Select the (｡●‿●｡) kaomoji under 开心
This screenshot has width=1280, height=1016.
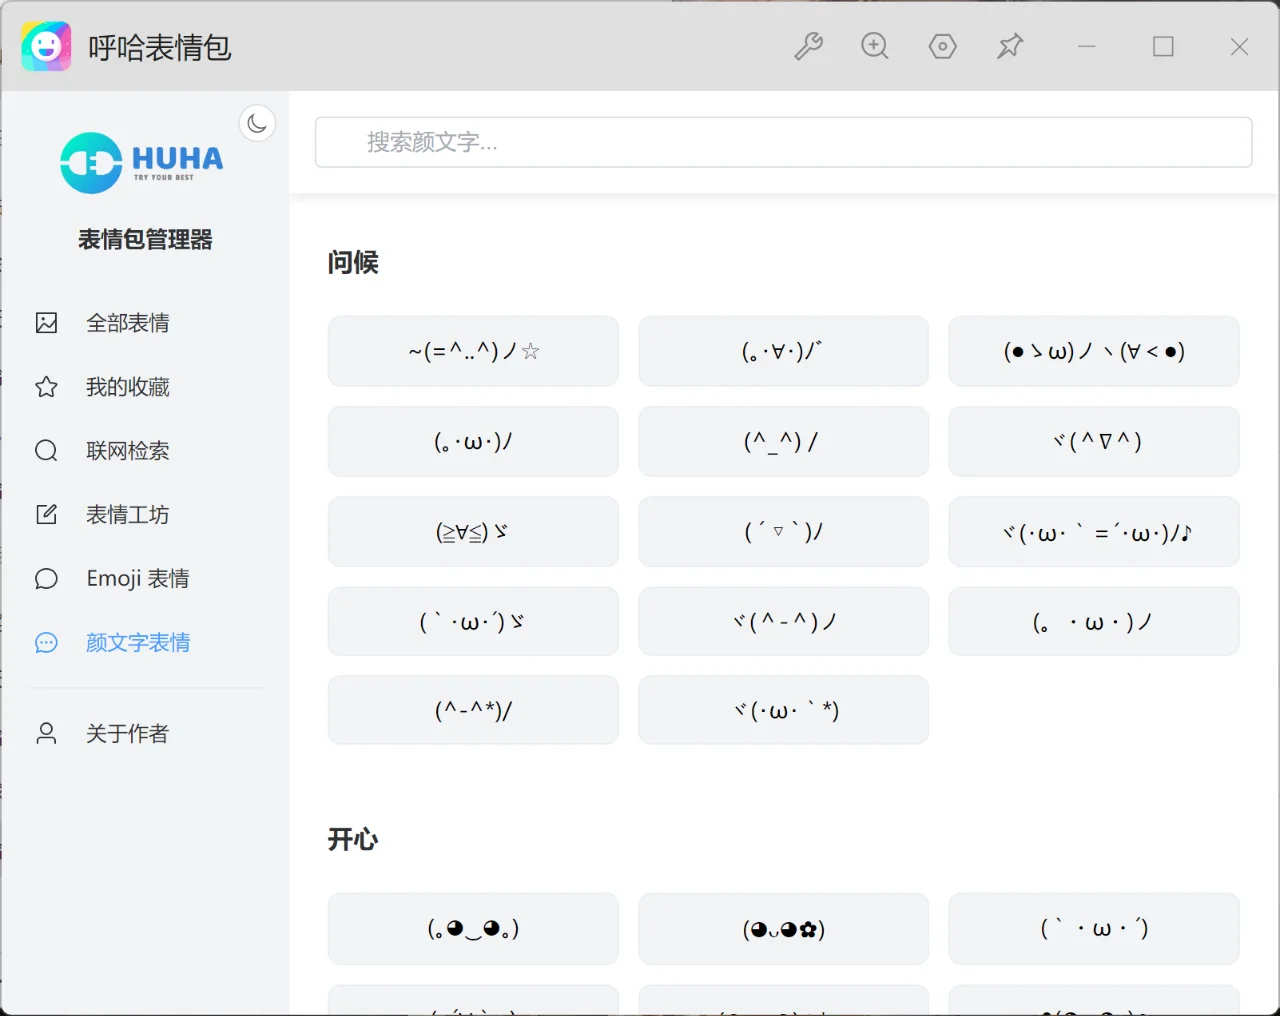(x=472, y=928)
